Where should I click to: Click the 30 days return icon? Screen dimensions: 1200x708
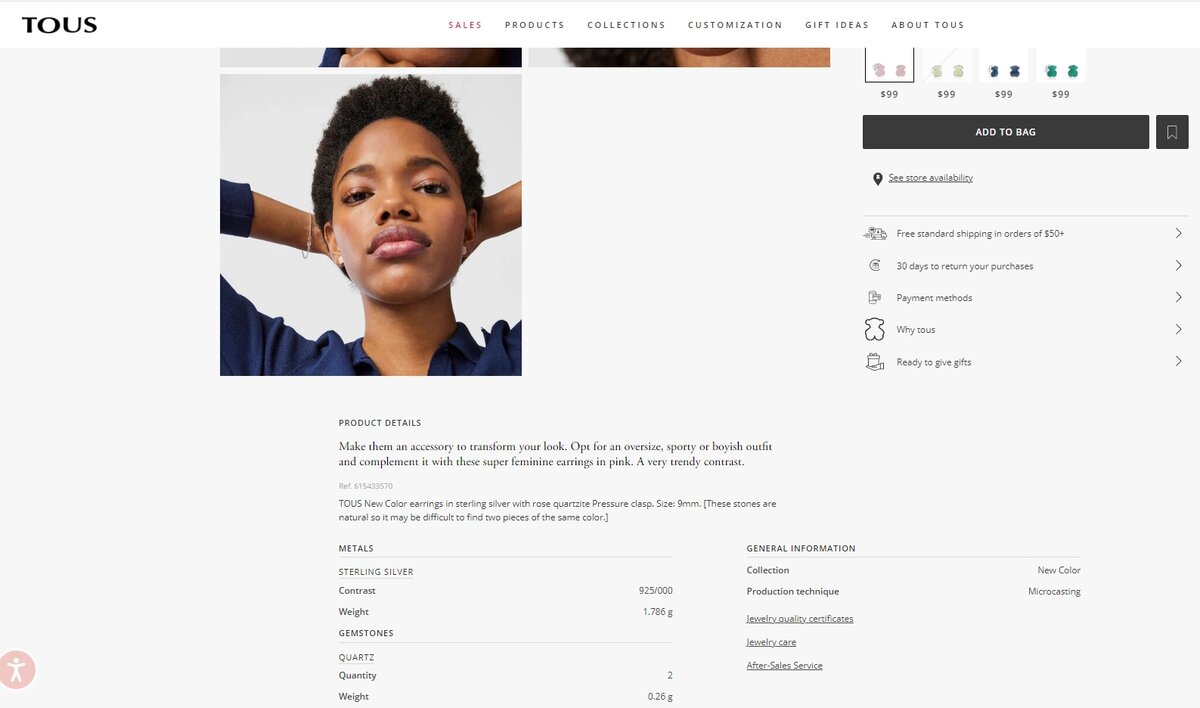[x=875, y=266]
